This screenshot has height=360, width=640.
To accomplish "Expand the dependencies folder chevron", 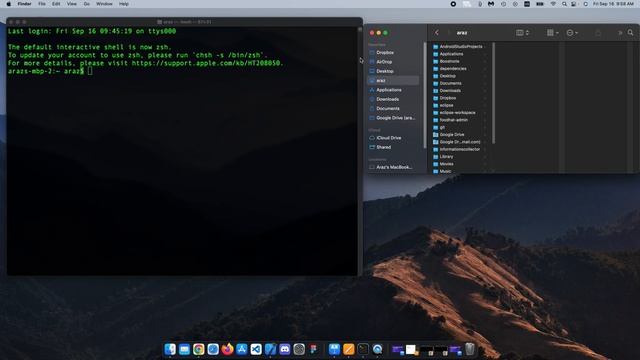I will tap(485, 69).
